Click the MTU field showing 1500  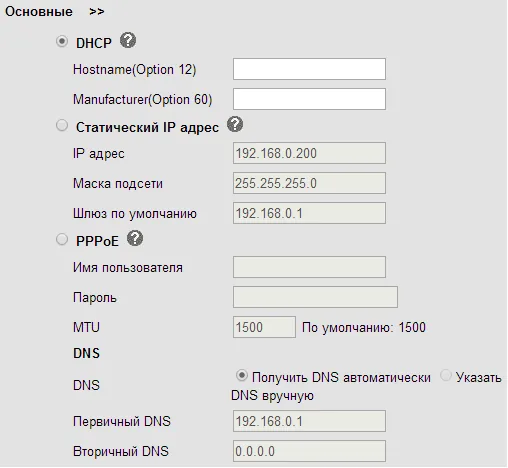coord(264,327)
